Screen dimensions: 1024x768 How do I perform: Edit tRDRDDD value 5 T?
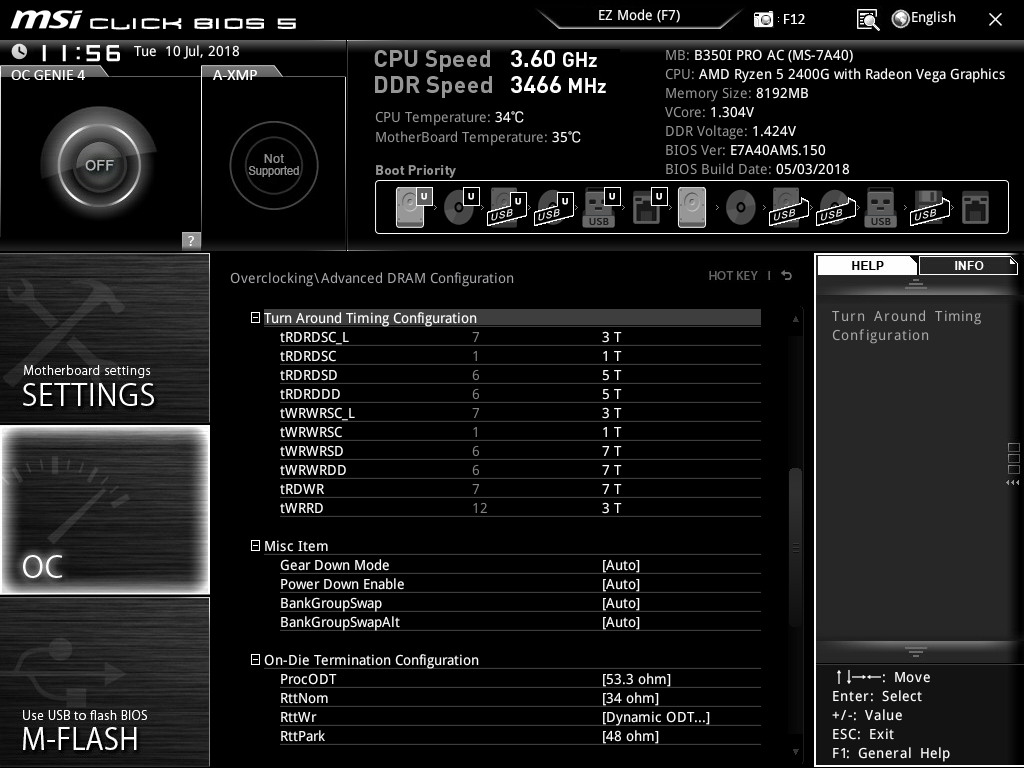coord(611,394)
